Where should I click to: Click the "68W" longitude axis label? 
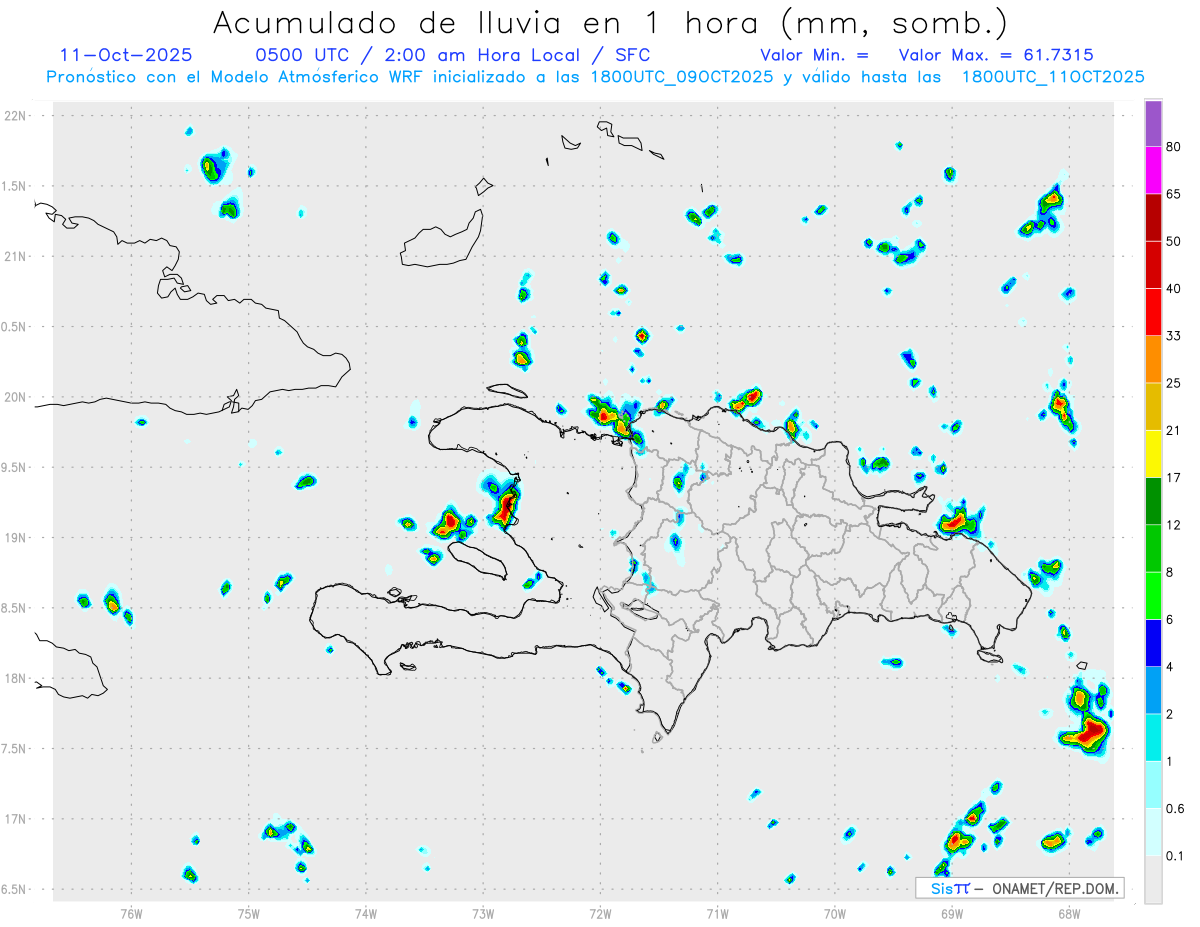coord(1069,912)
